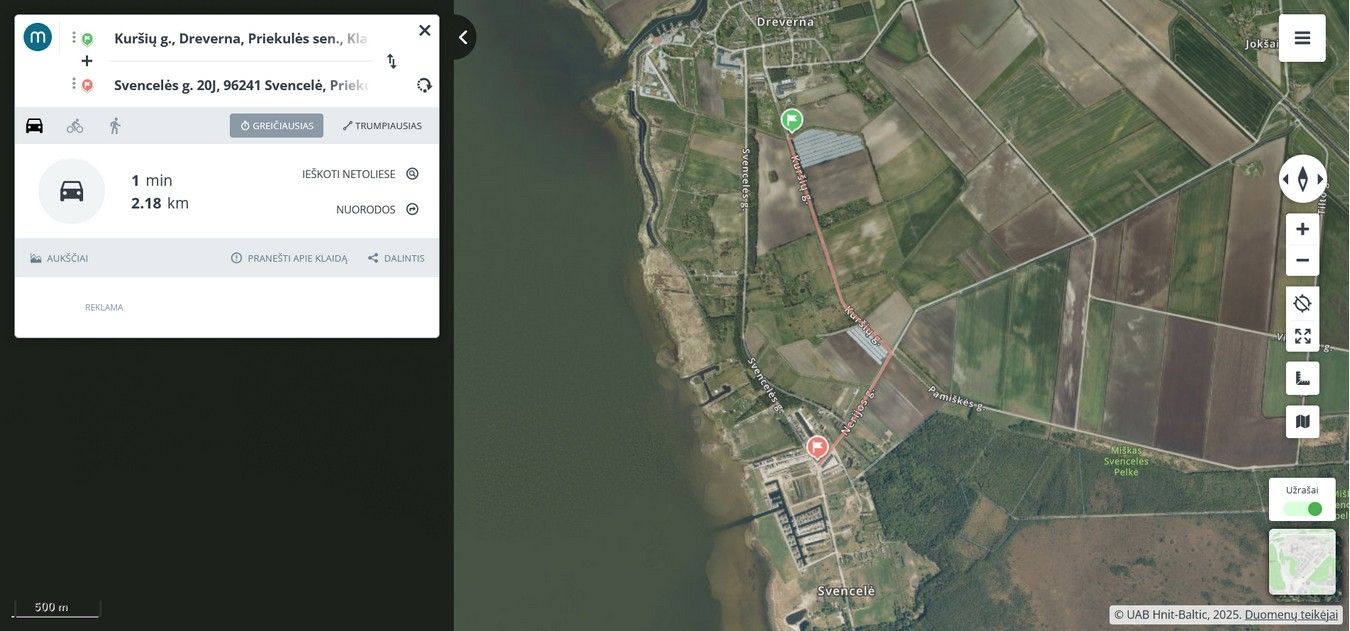Switch basemap using the map thumbnail

[x=1302, y=562]
